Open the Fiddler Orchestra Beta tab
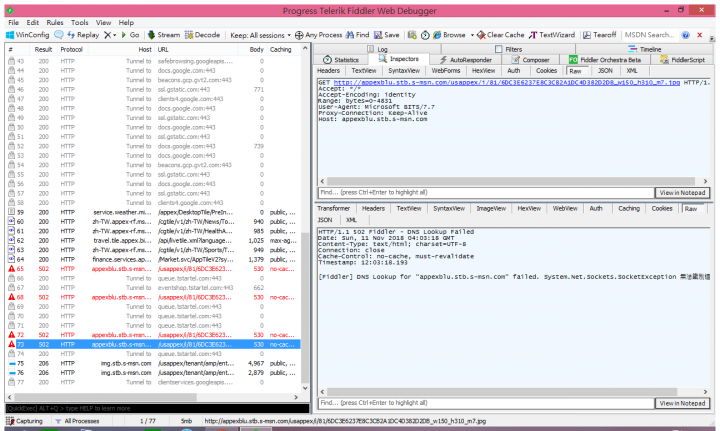 [605, 60]
